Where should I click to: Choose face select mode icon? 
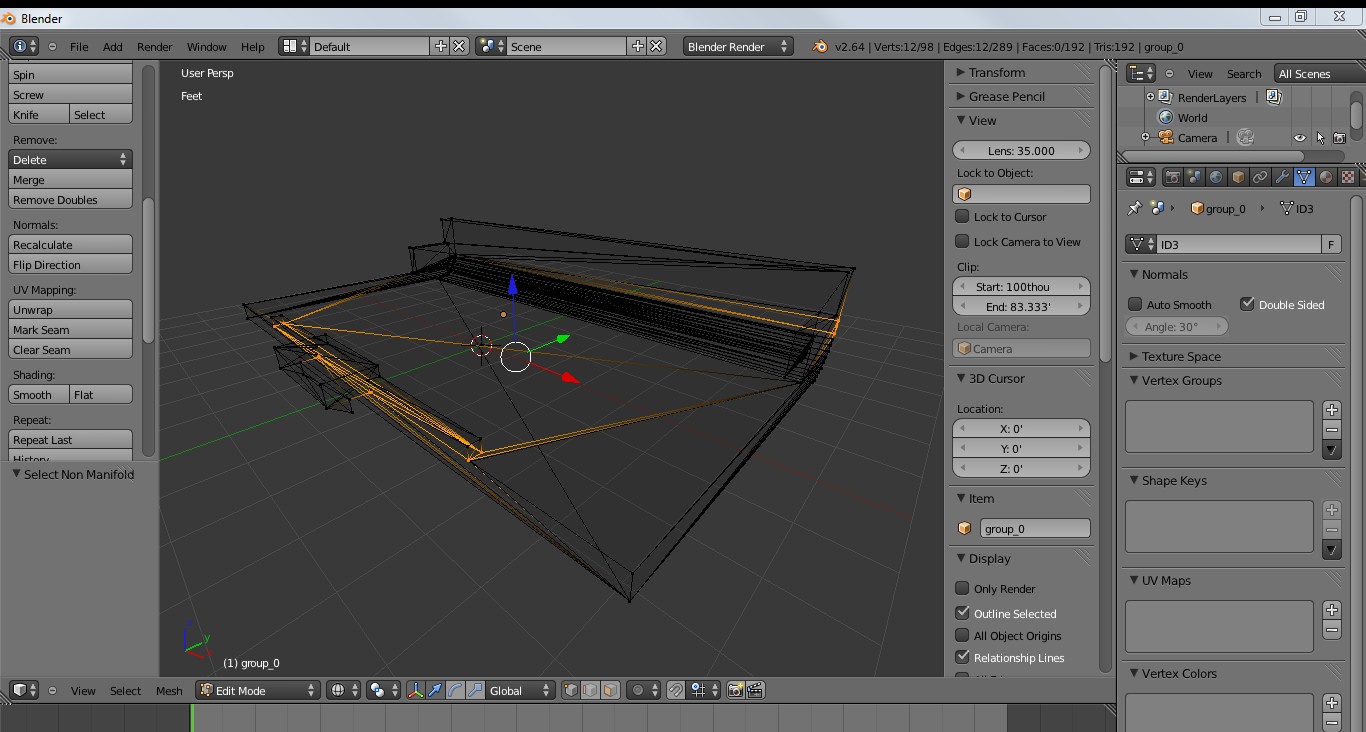[x=610, y=690]
